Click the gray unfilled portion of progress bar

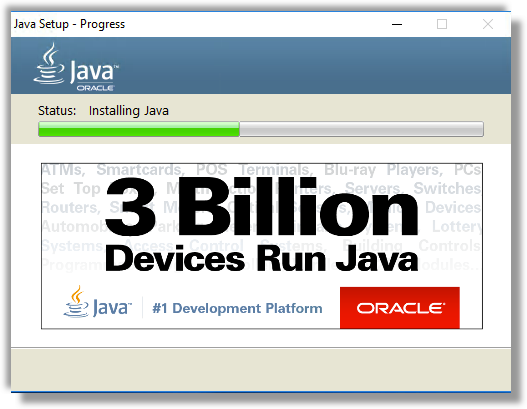pyautogui.click(x=361, y=129)
